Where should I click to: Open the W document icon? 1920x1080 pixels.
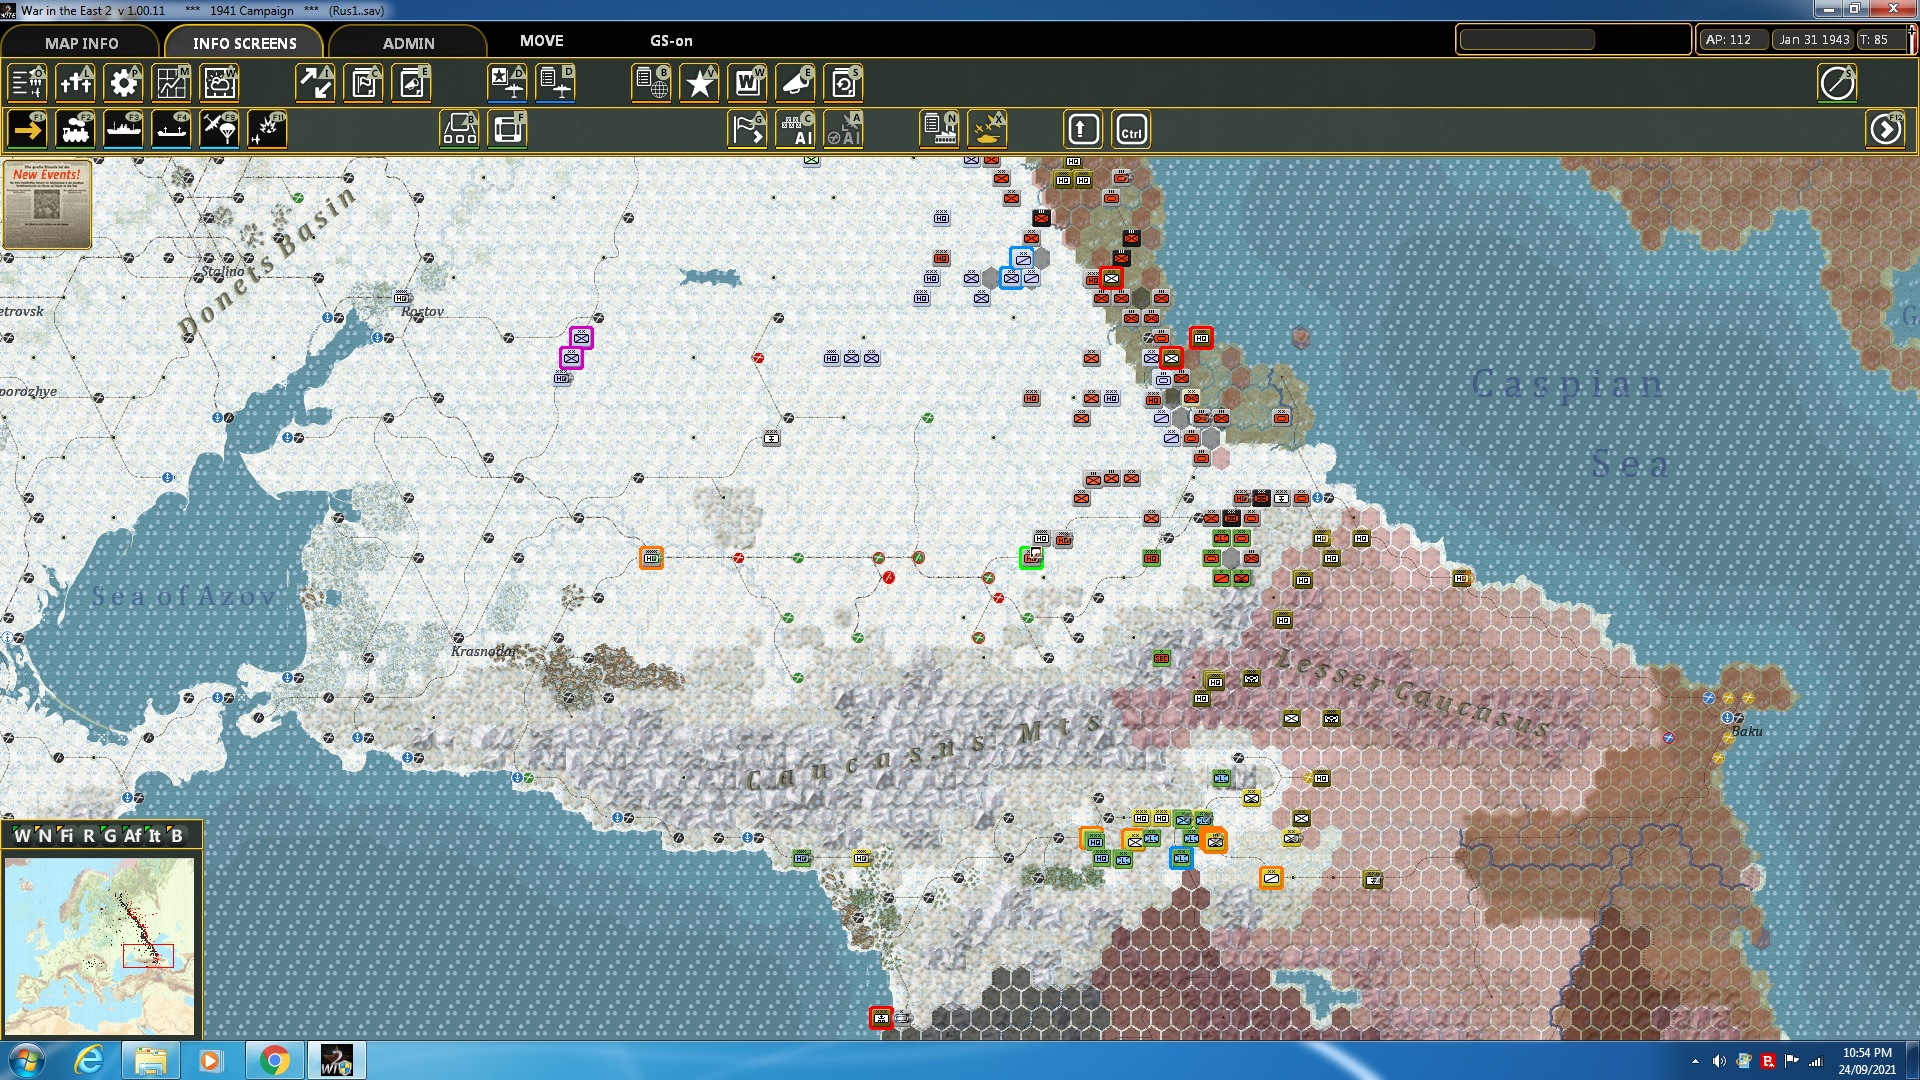click(748, 83)
